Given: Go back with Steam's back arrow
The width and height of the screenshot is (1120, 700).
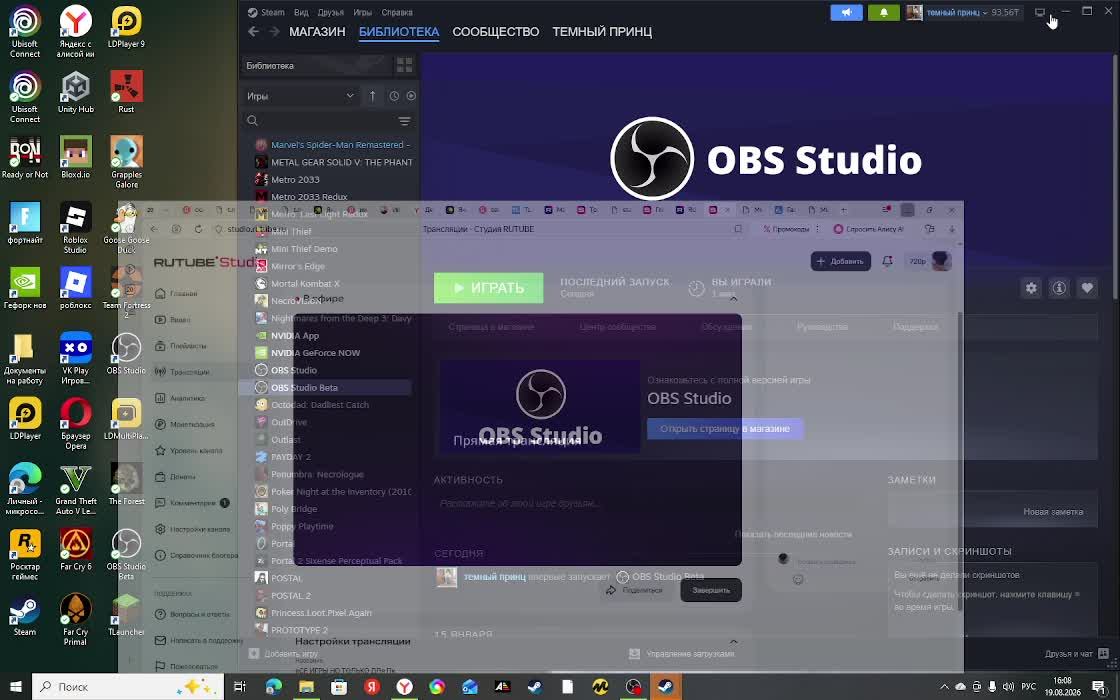Looking at the screenshot, I should pyautogui.click(x=254, y=31).
